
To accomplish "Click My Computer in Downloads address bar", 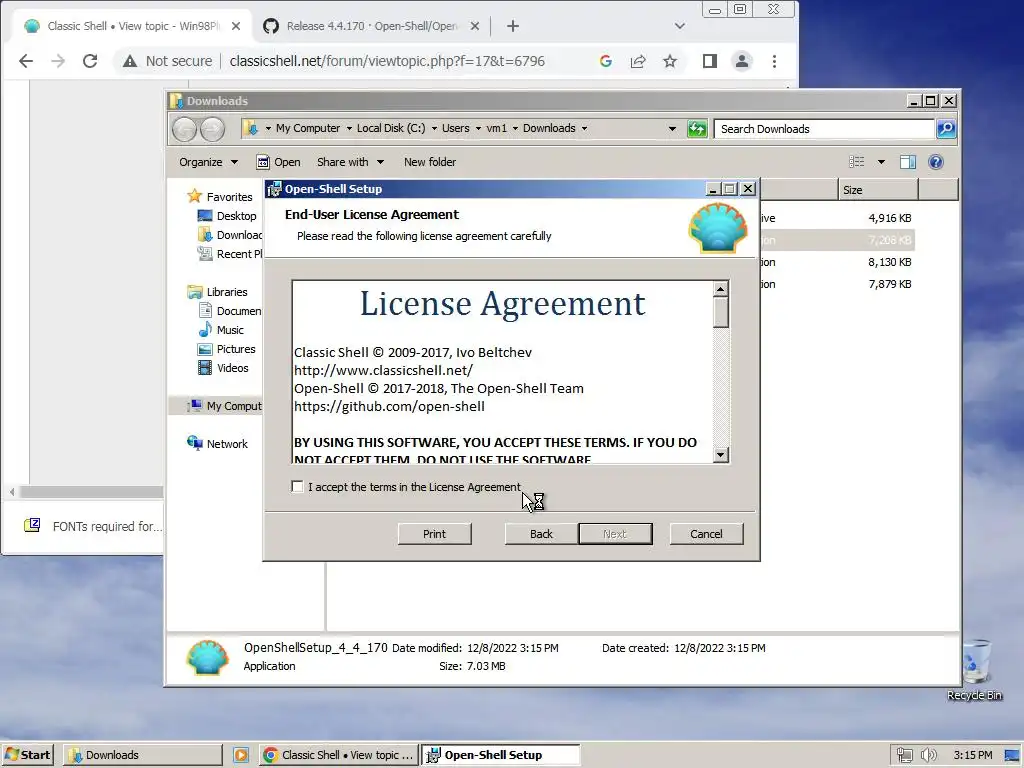I will tap(308, 128).
